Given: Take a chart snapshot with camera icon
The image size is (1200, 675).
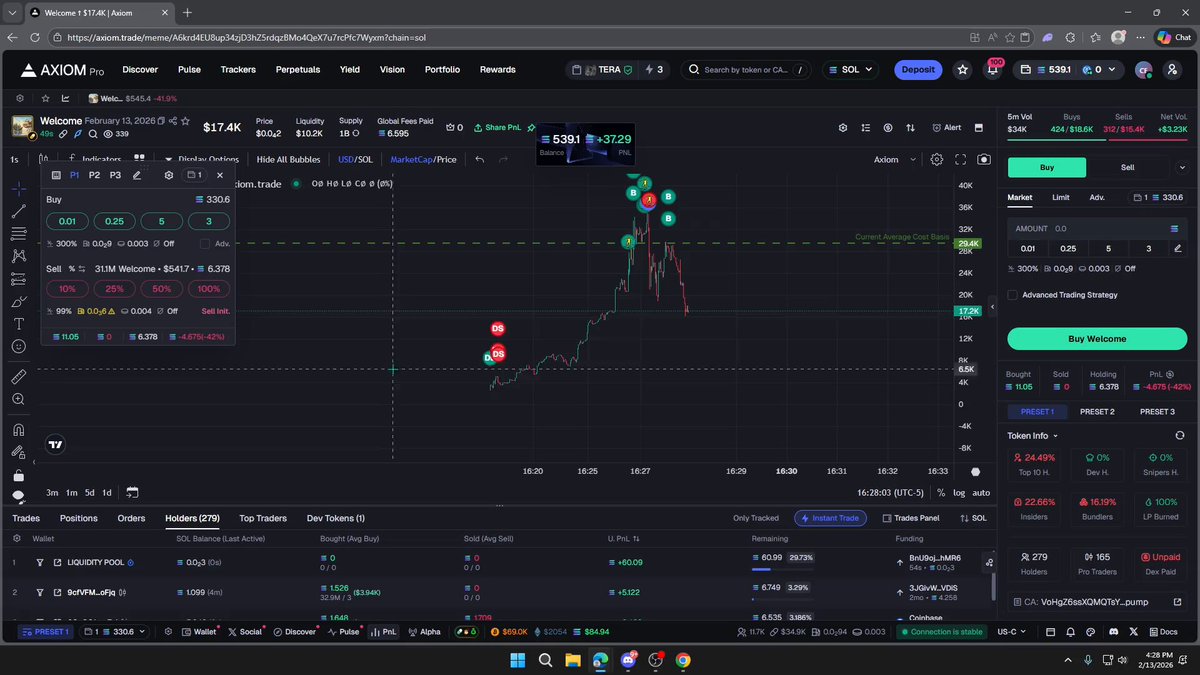Looking at the screenshot, I should (x=984, y=159).
